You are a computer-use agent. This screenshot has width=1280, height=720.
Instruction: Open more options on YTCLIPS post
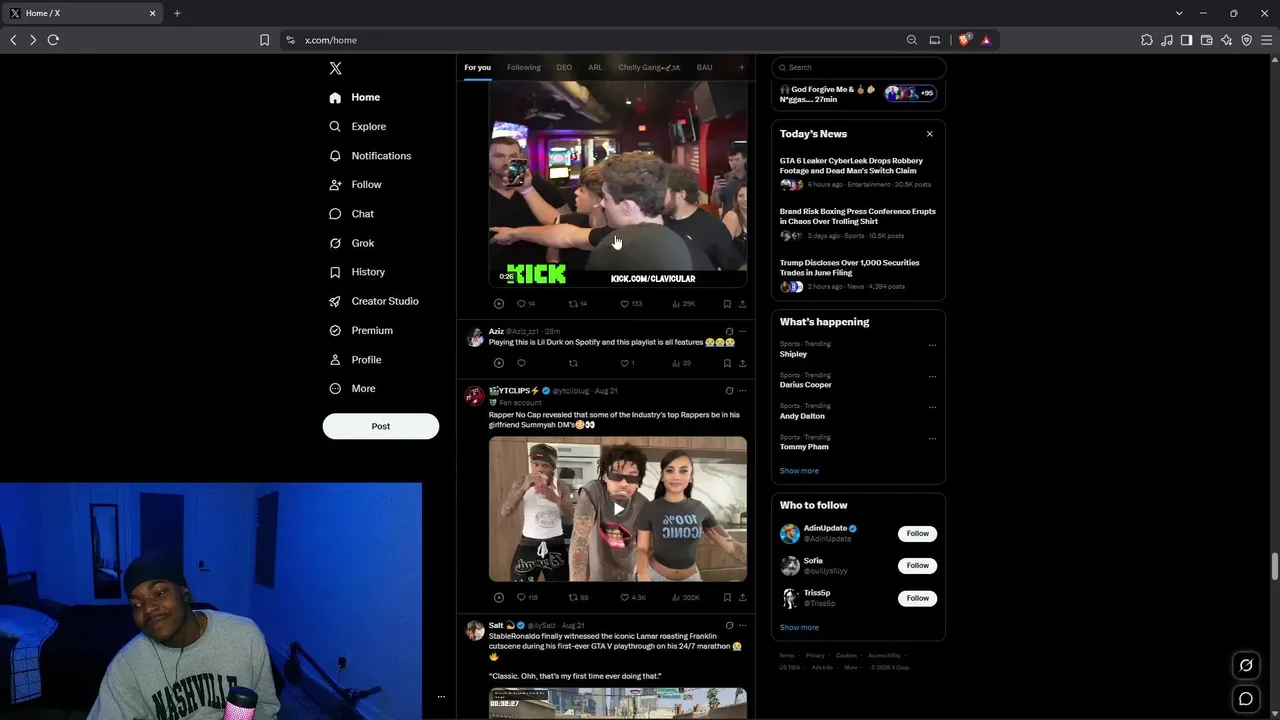[x=742, y=391]
